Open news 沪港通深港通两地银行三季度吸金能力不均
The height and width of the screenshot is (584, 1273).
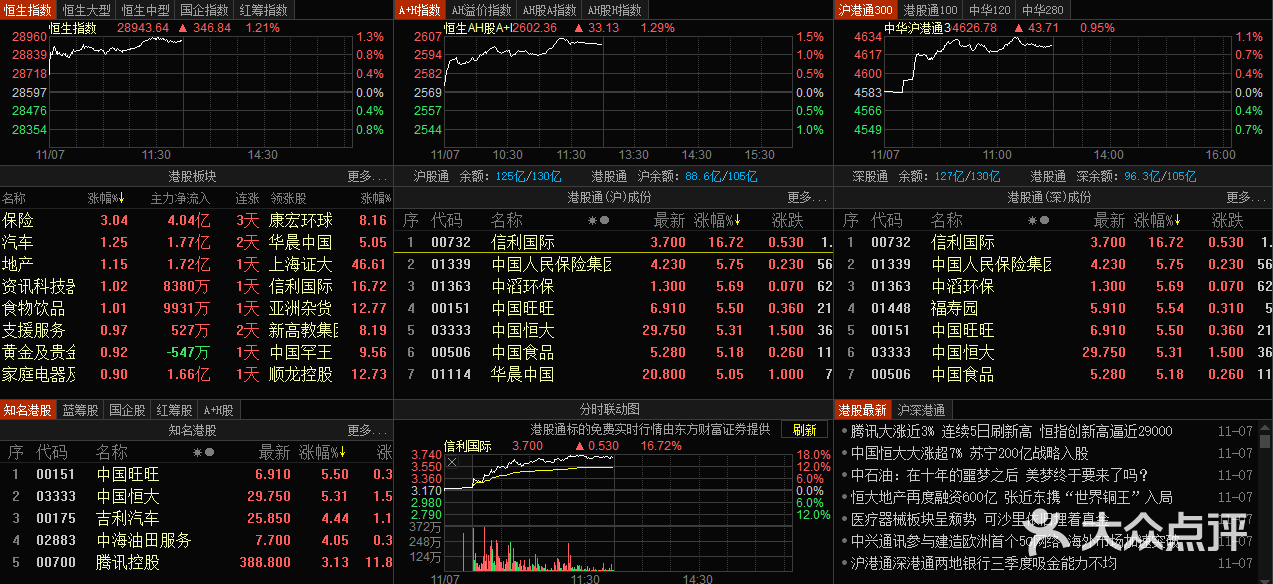click(984, 563)
